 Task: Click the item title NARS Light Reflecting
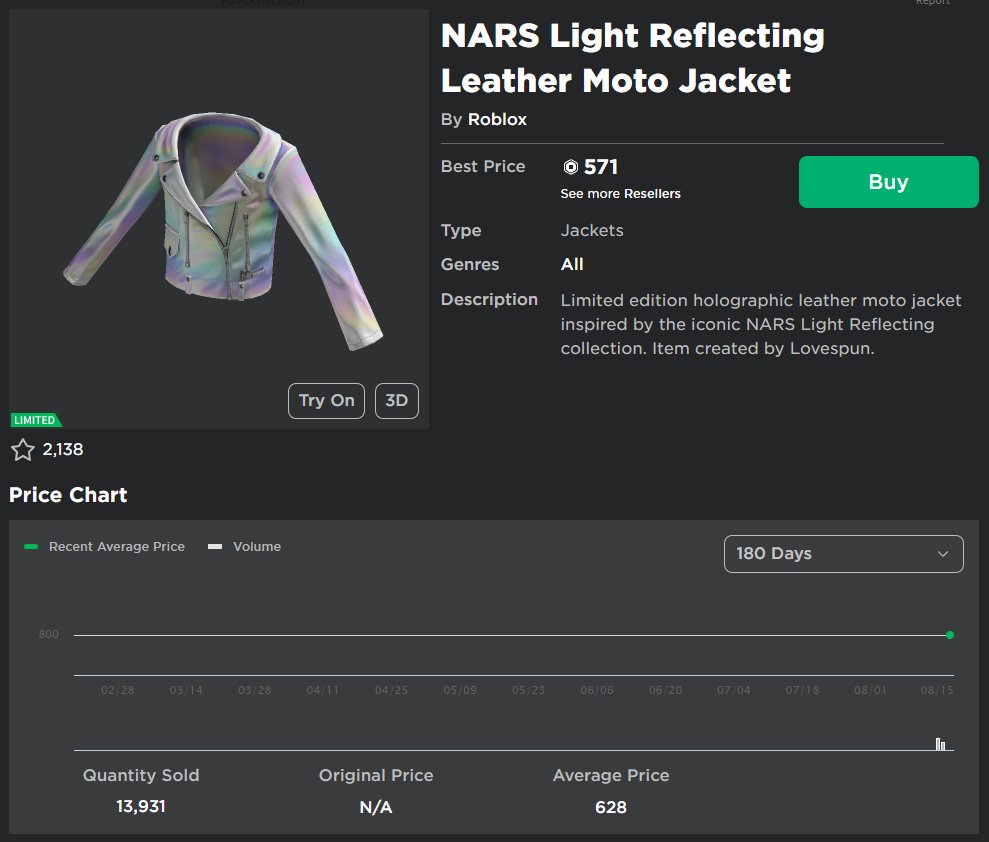click(x=632, y=58)
